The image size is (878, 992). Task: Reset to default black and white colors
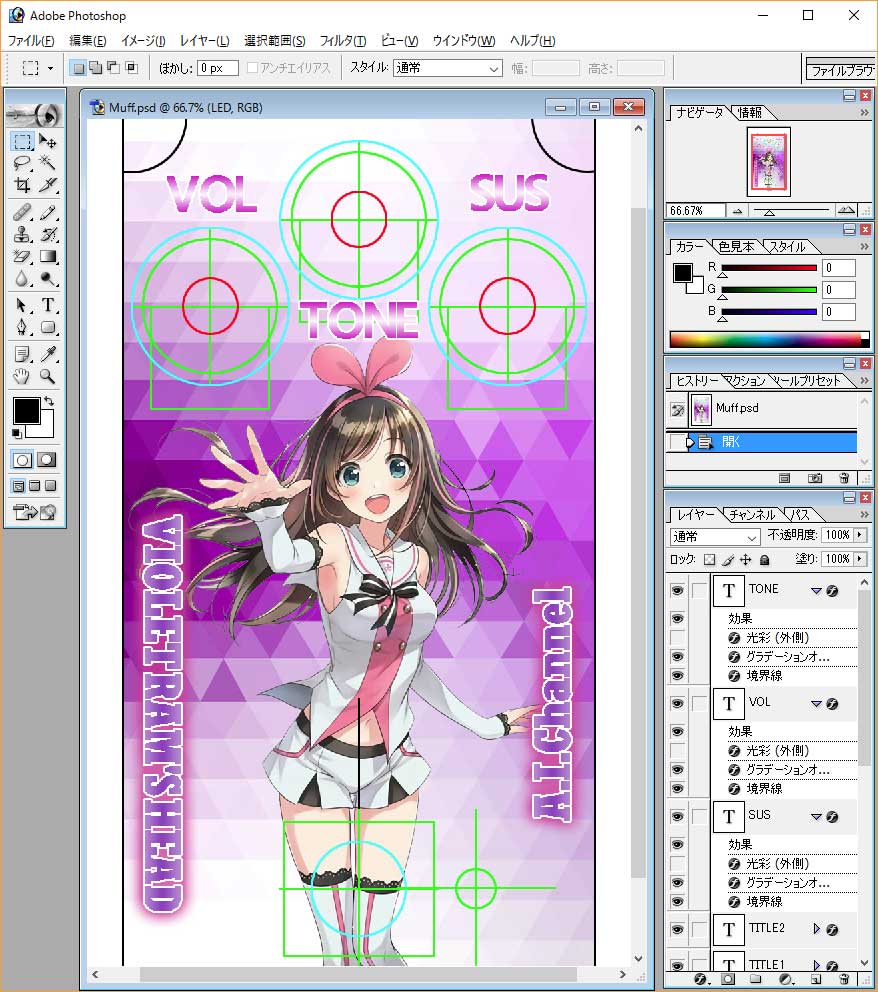click(x=17, y=433)
